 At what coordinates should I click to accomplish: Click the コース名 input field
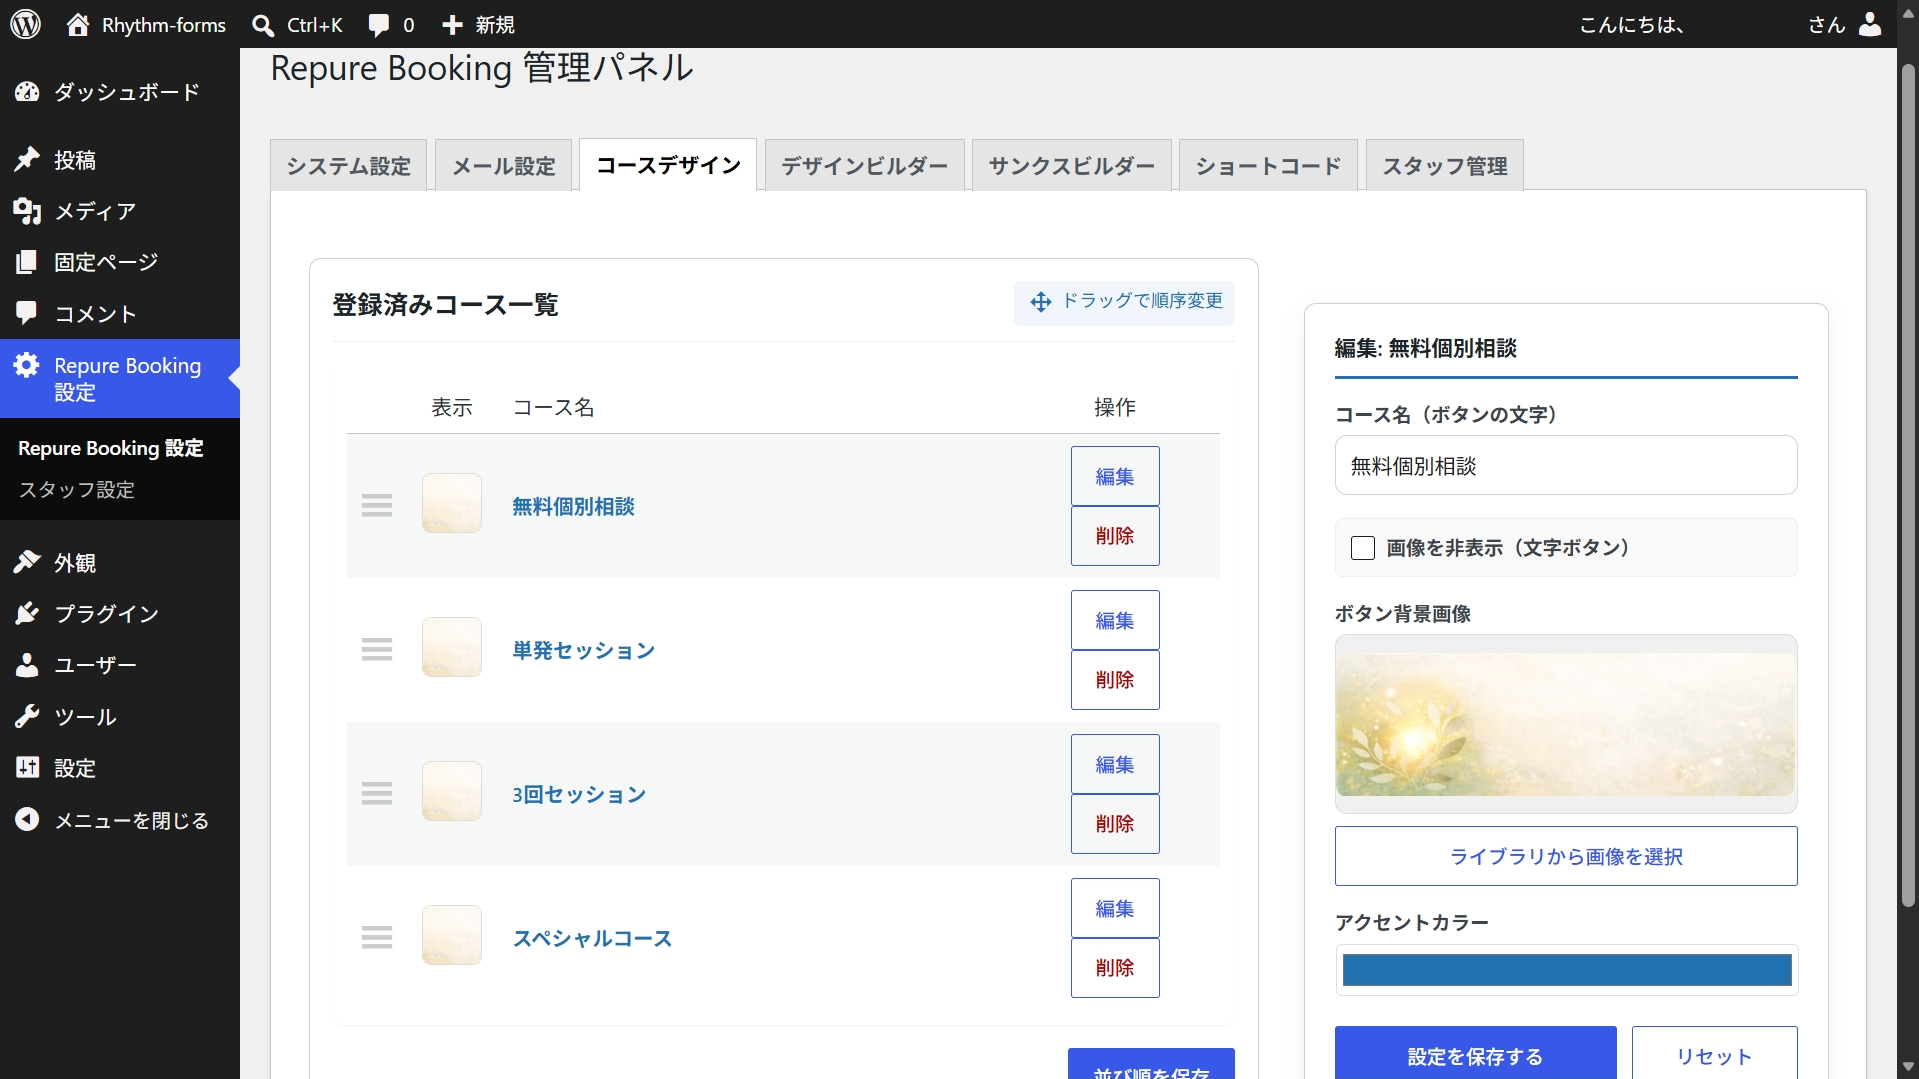pos(1566,465)
